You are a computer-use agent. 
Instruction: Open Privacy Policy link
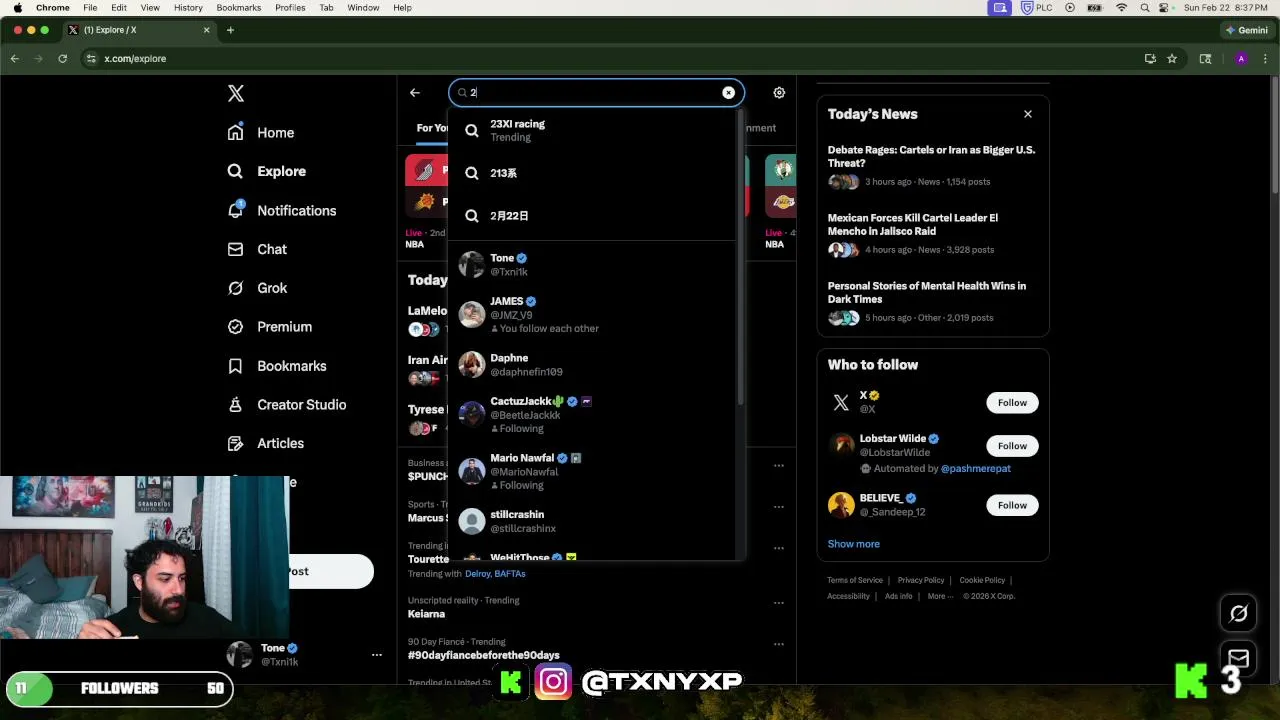921,580
